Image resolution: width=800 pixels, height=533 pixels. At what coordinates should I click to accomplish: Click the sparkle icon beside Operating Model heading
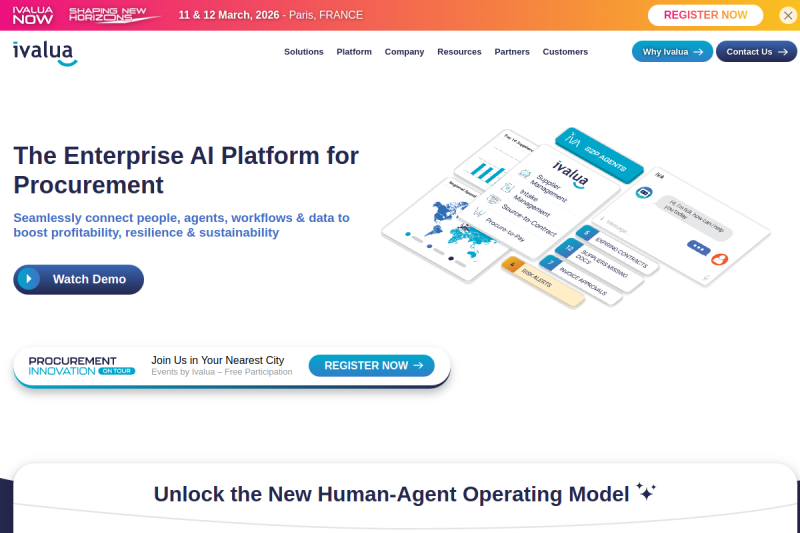coord(645,492)
